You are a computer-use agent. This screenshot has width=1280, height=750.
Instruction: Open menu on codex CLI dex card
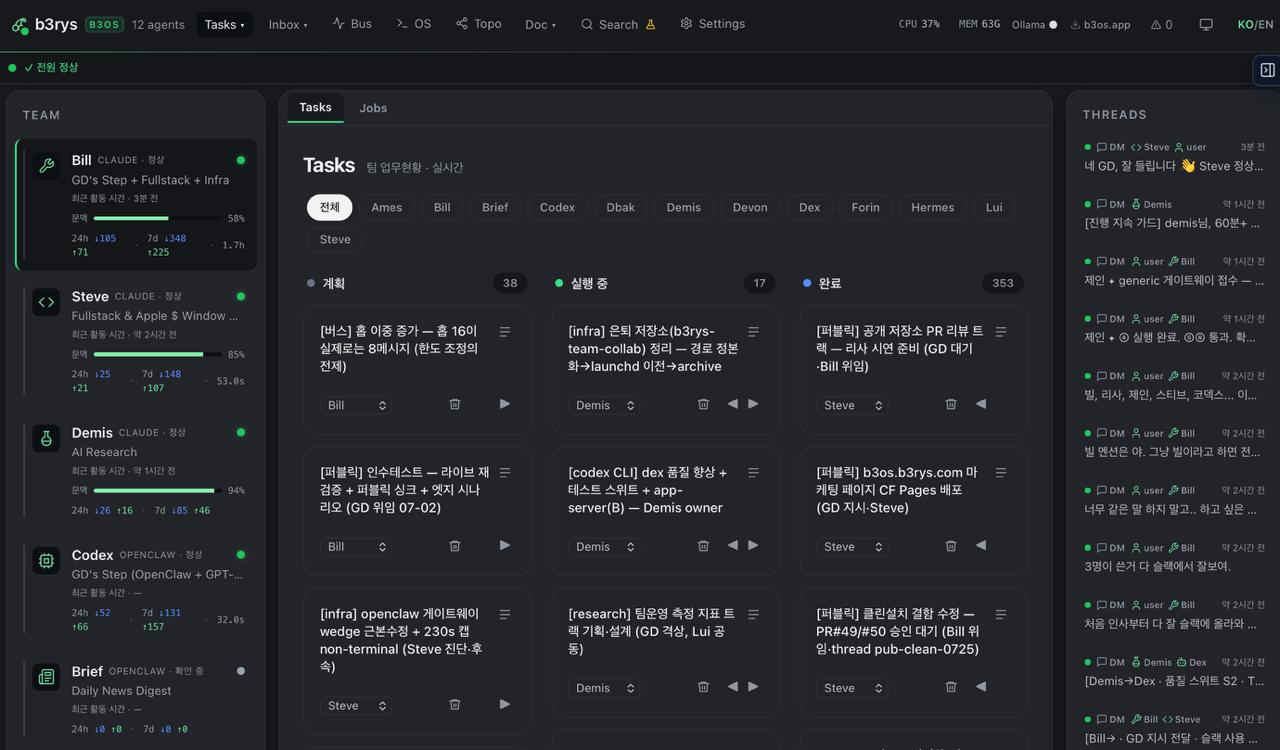753,473
